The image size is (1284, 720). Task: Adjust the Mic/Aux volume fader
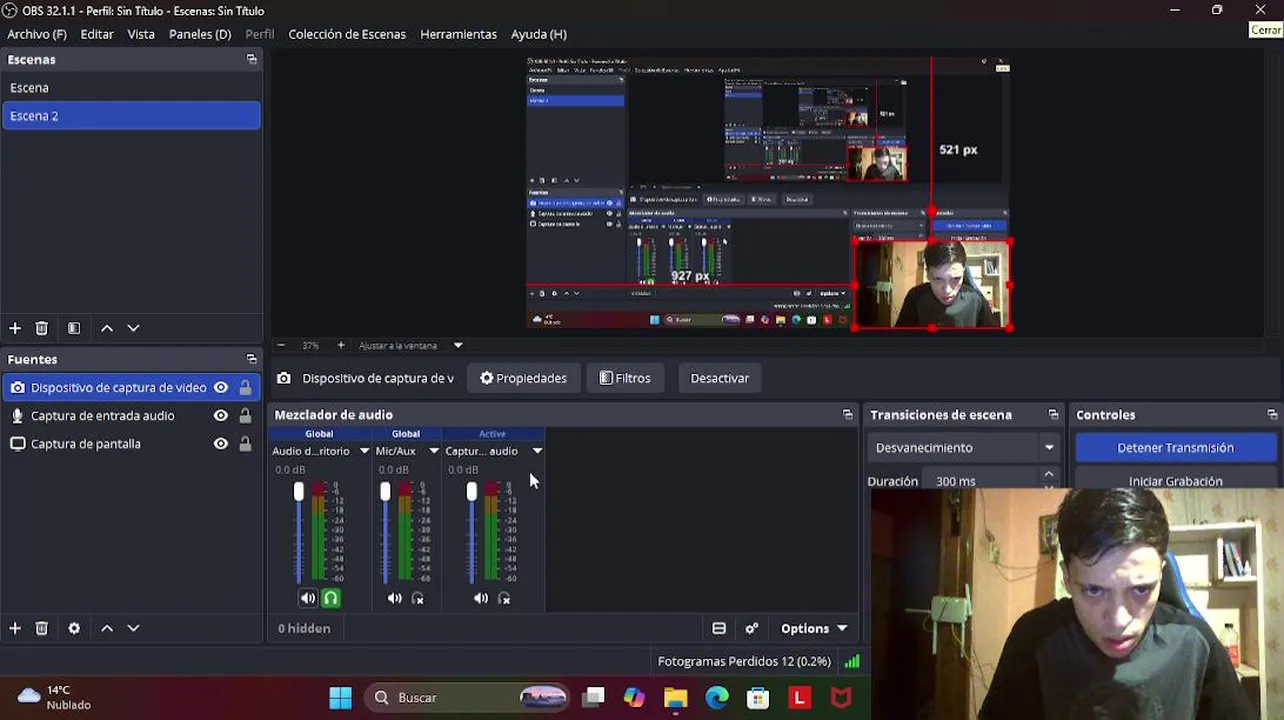385,491
